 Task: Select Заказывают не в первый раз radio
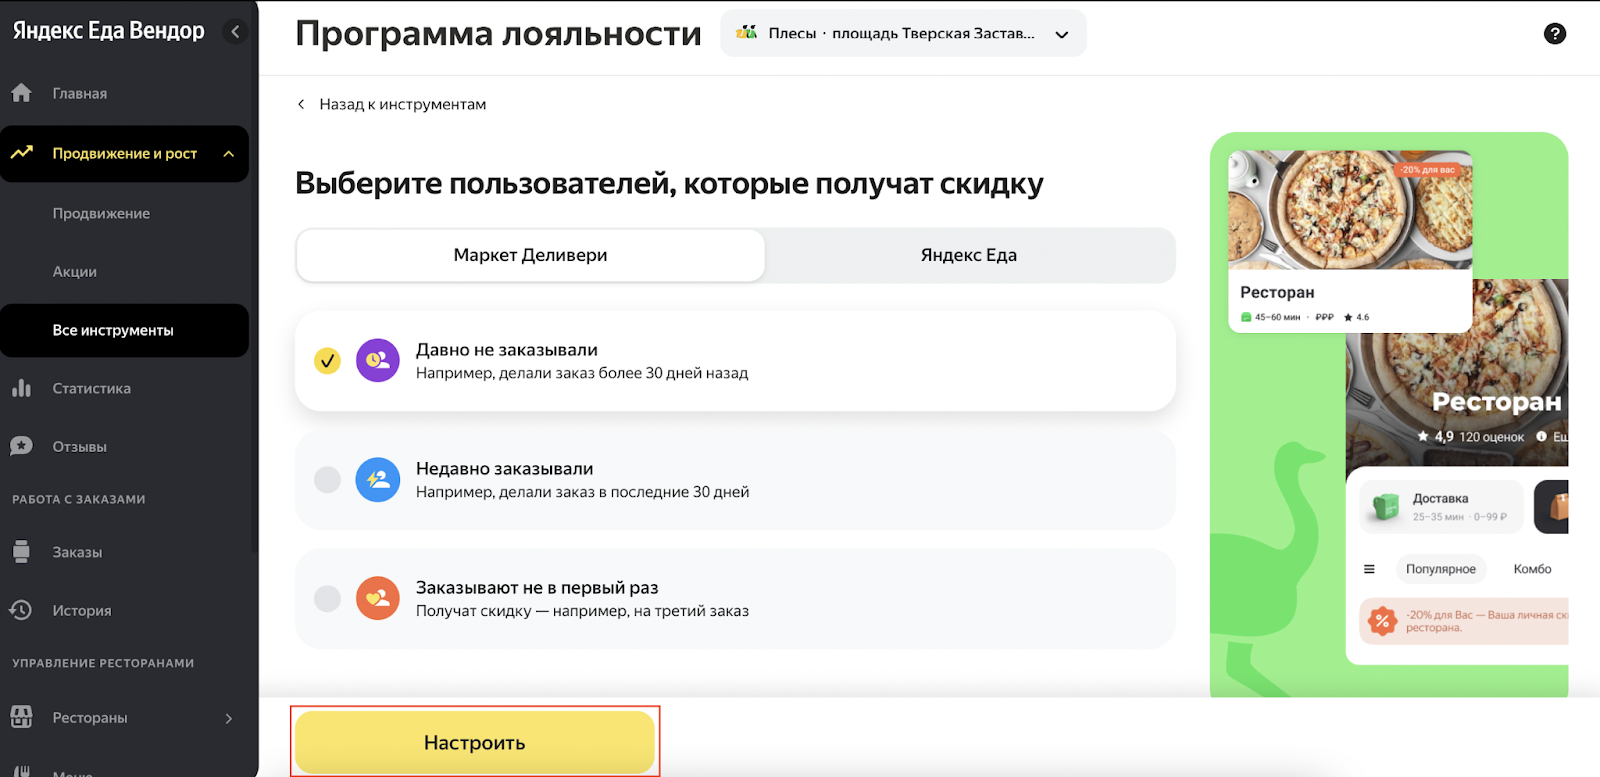point(327,598)
